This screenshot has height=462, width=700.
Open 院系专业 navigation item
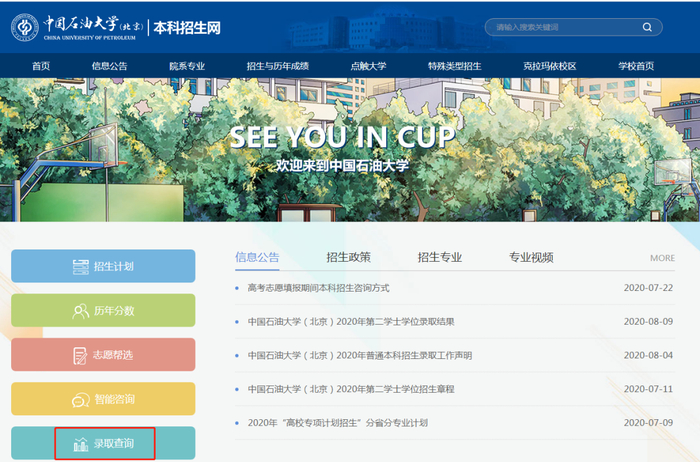click(x=187, y=66)
